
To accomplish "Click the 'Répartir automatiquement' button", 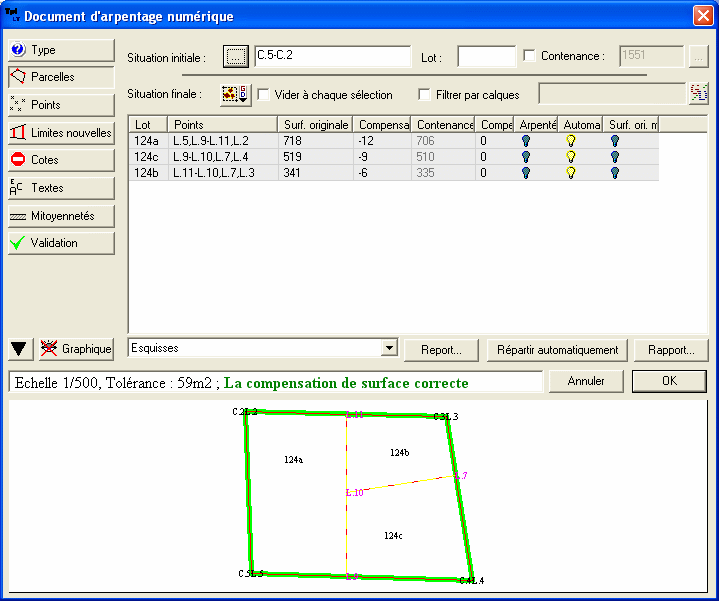I will [557, 350].
